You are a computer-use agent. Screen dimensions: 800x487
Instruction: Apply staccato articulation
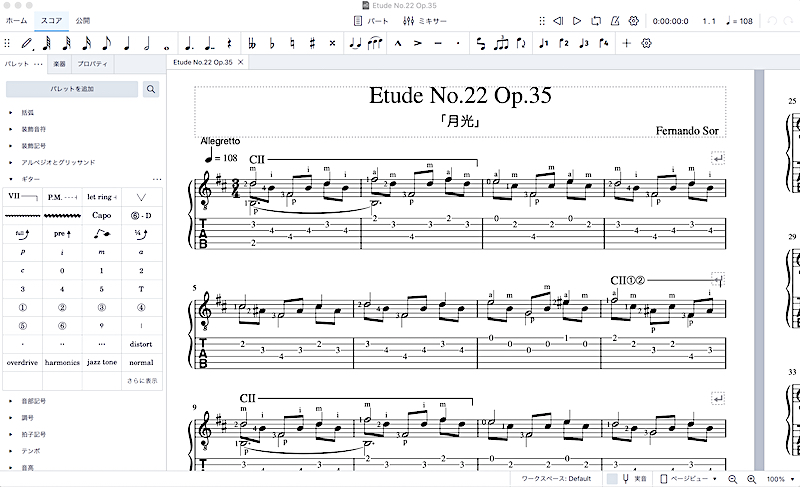tap(458, 44)
